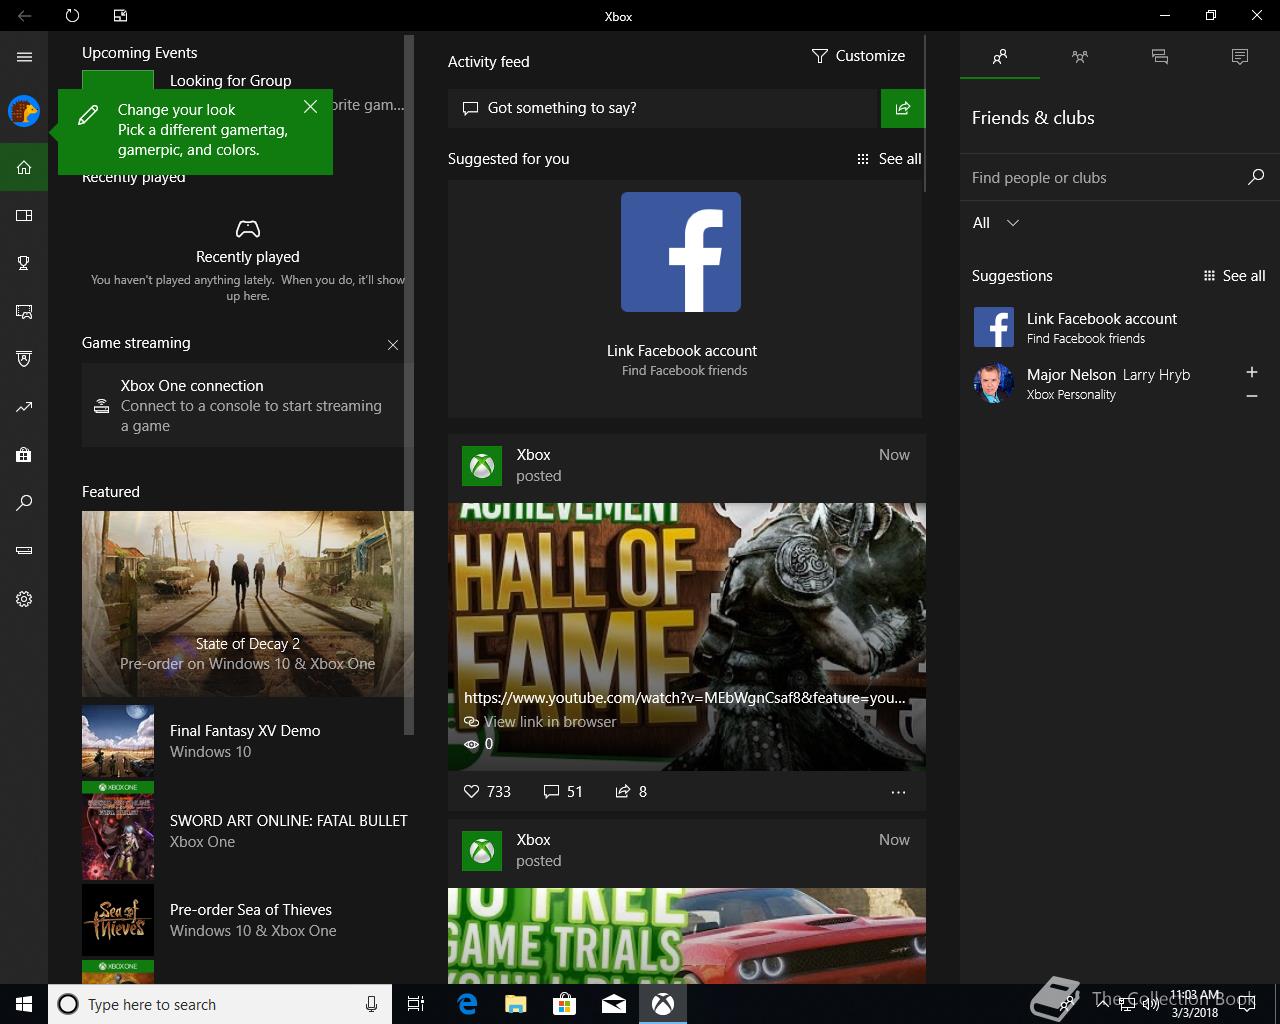Share the Hall of Fame post
The width and height of the screenshot is (1280, 1024).
[x=631, y=791]
